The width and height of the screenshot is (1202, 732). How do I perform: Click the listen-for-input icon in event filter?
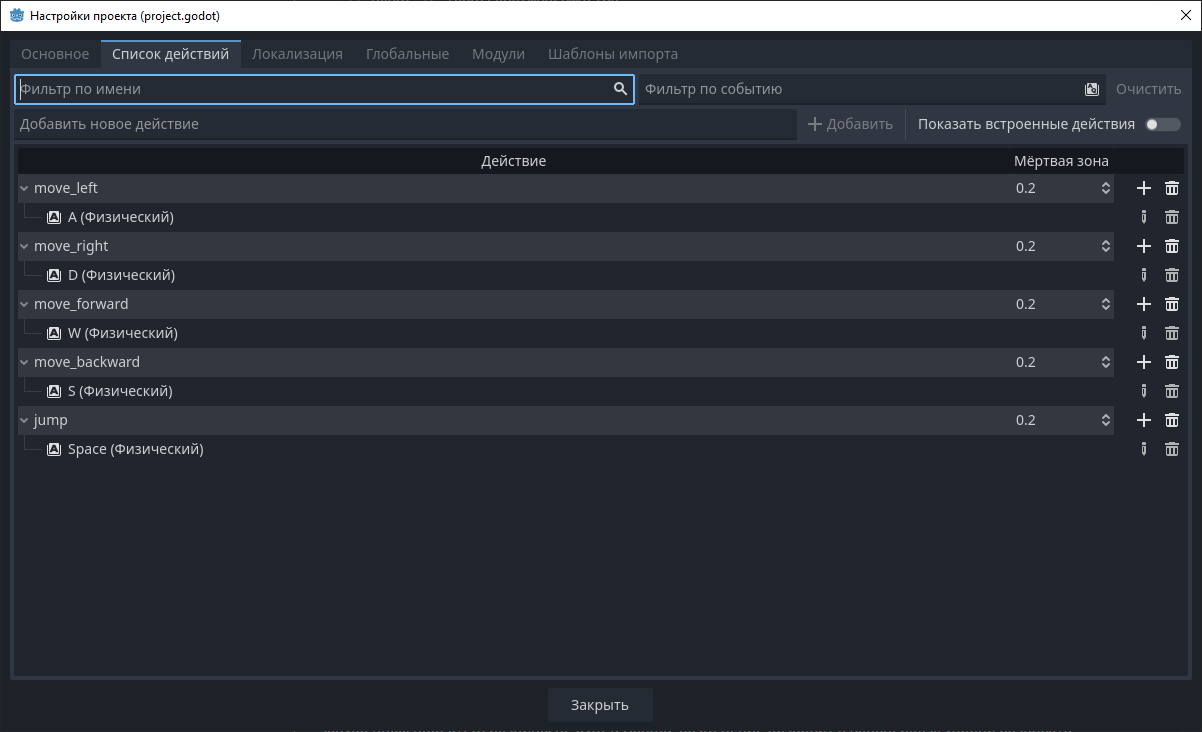tap(1092, 89)
